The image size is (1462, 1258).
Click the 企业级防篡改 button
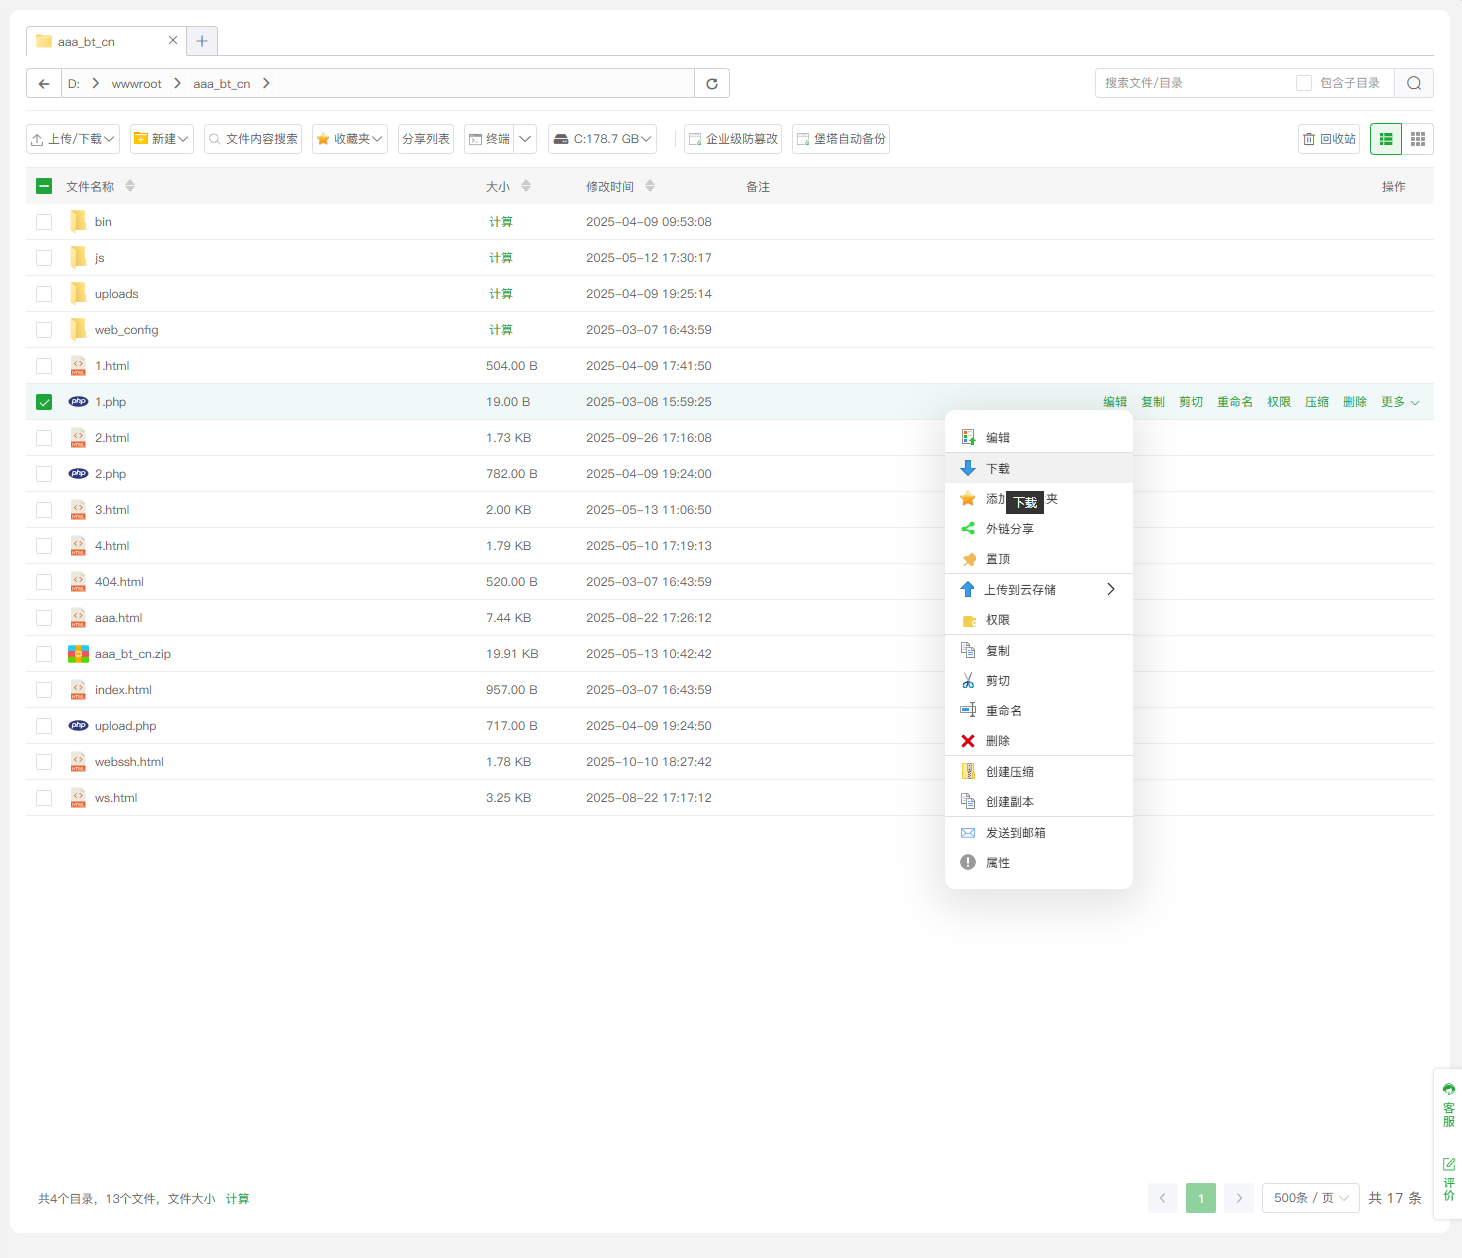tap(733, 139)
